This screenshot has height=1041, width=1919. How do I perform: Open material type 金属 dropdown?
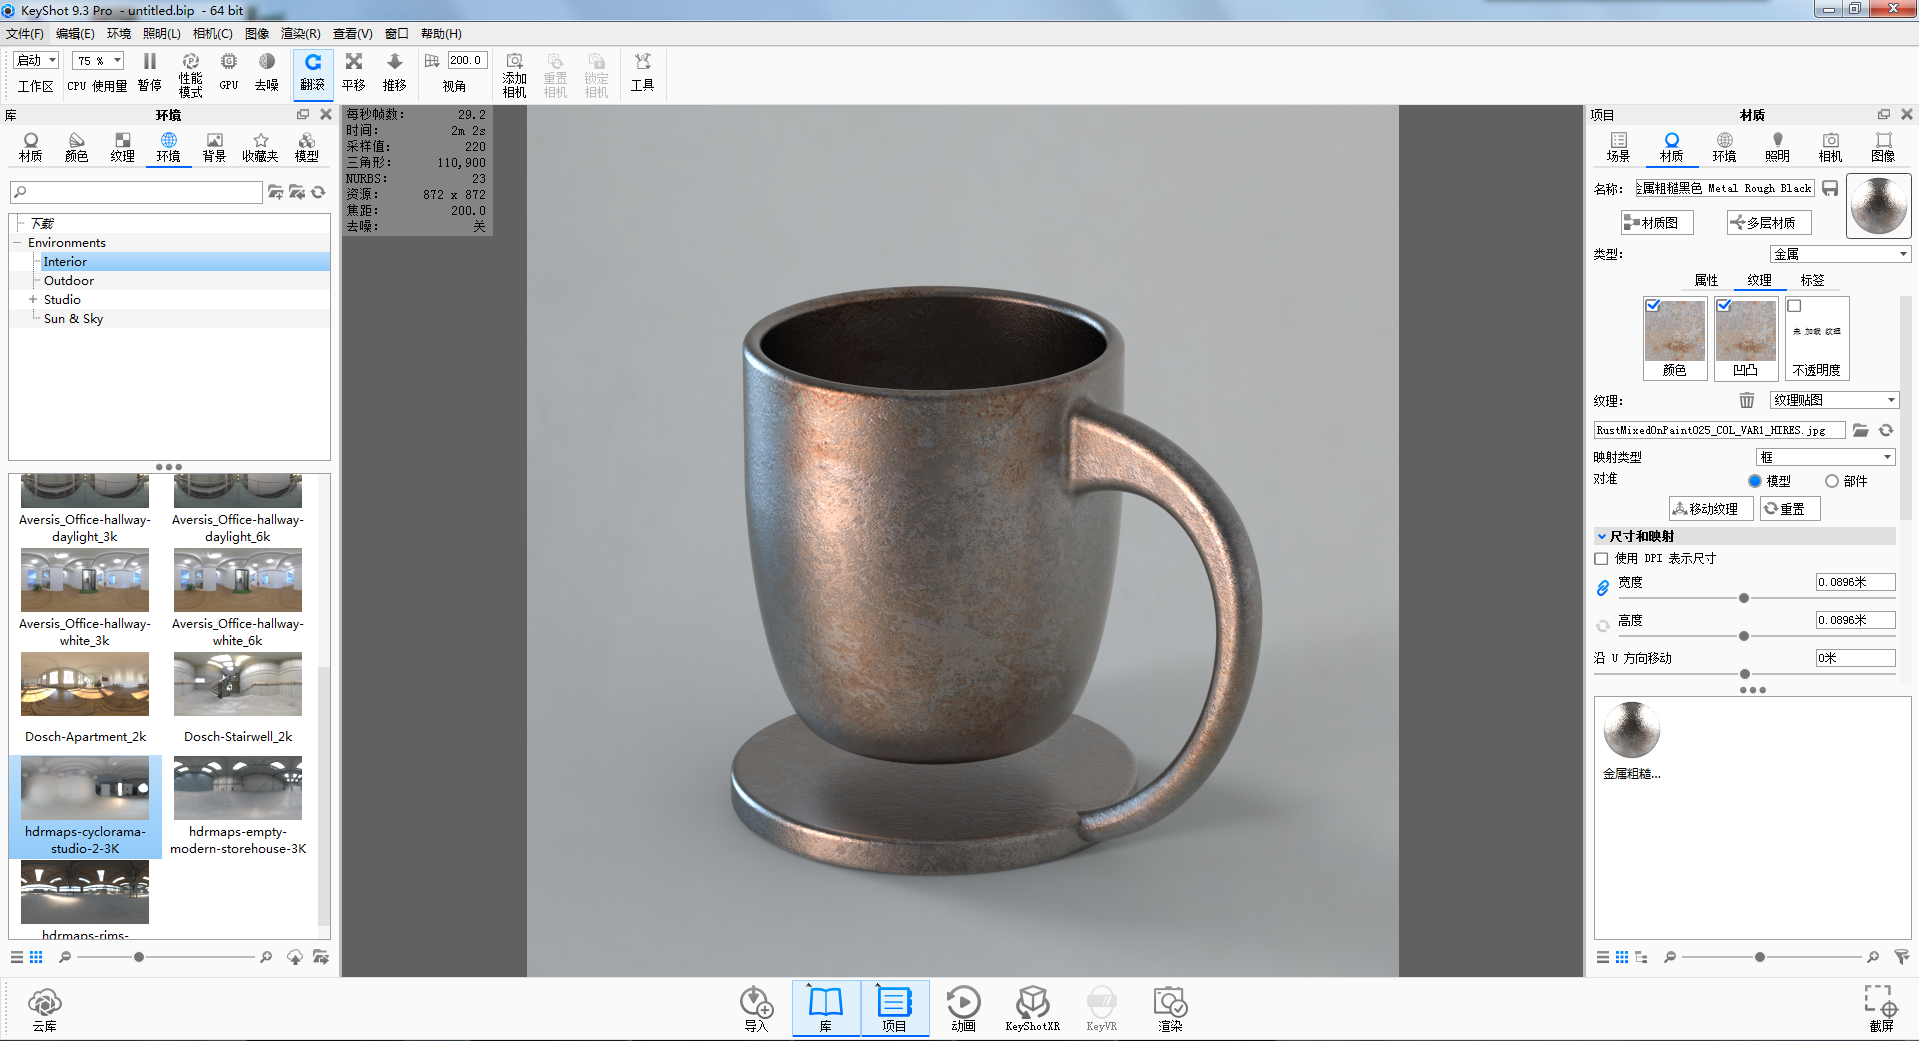click(x=1840, y=254)
